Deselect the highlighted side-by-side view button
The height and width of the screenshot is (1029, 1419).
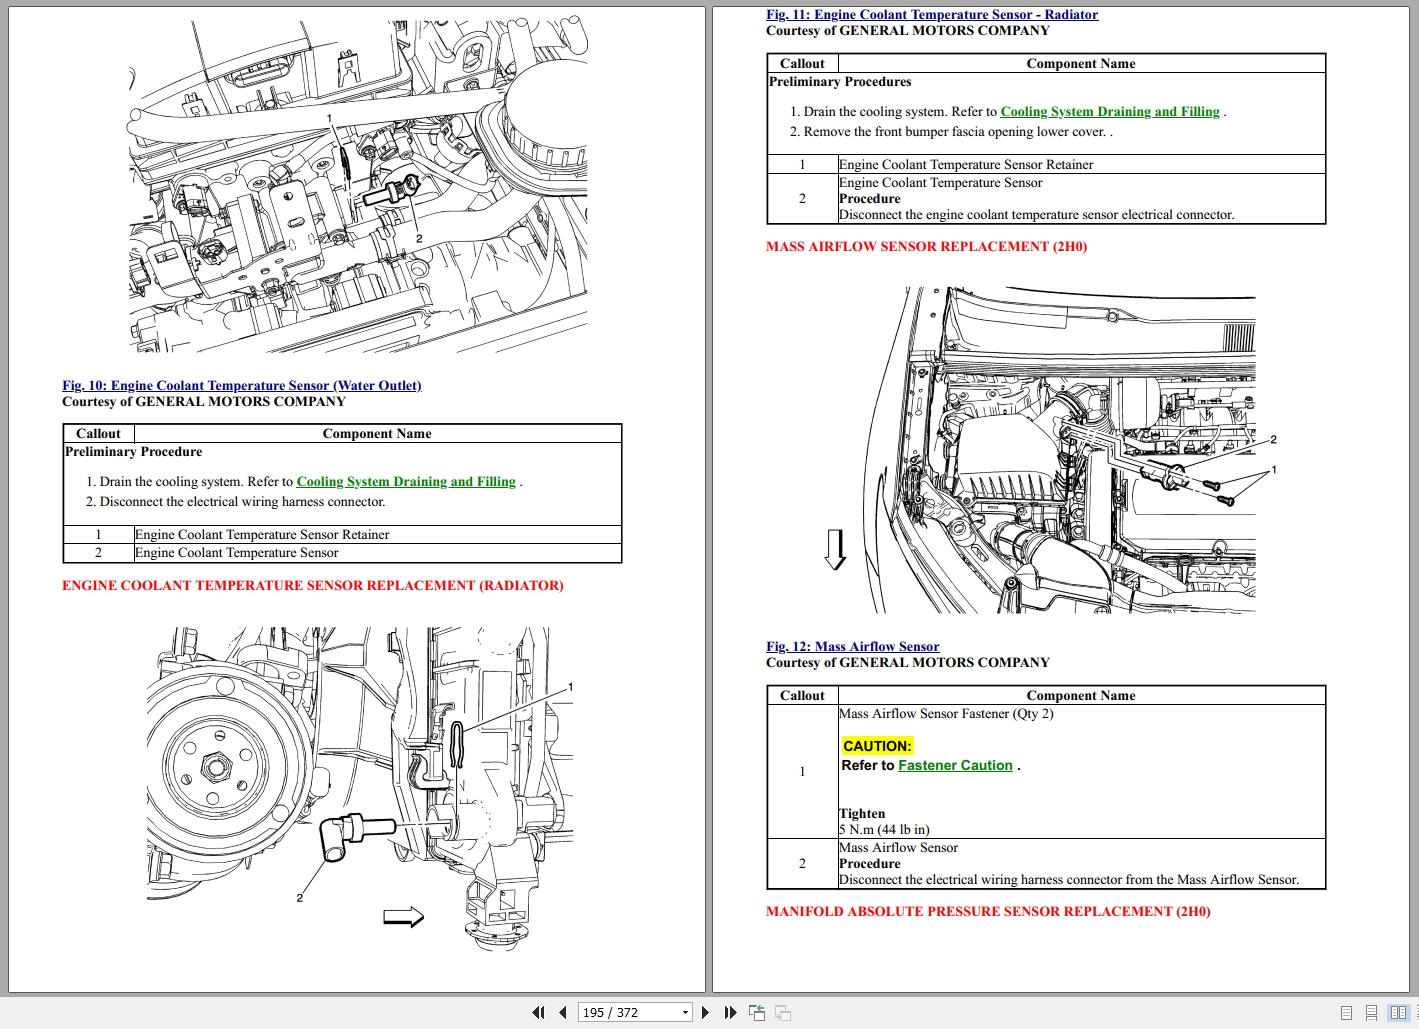(1399, 1012)
